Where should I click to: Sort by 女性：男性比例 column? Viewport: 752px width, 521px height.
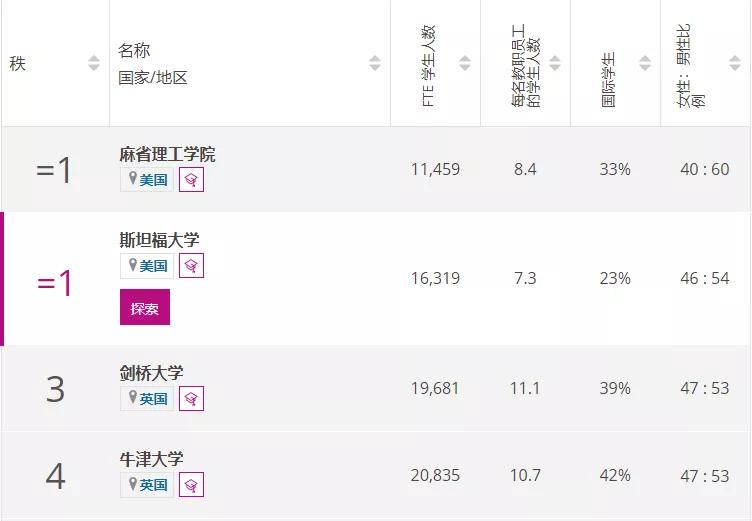pos(735,64)
